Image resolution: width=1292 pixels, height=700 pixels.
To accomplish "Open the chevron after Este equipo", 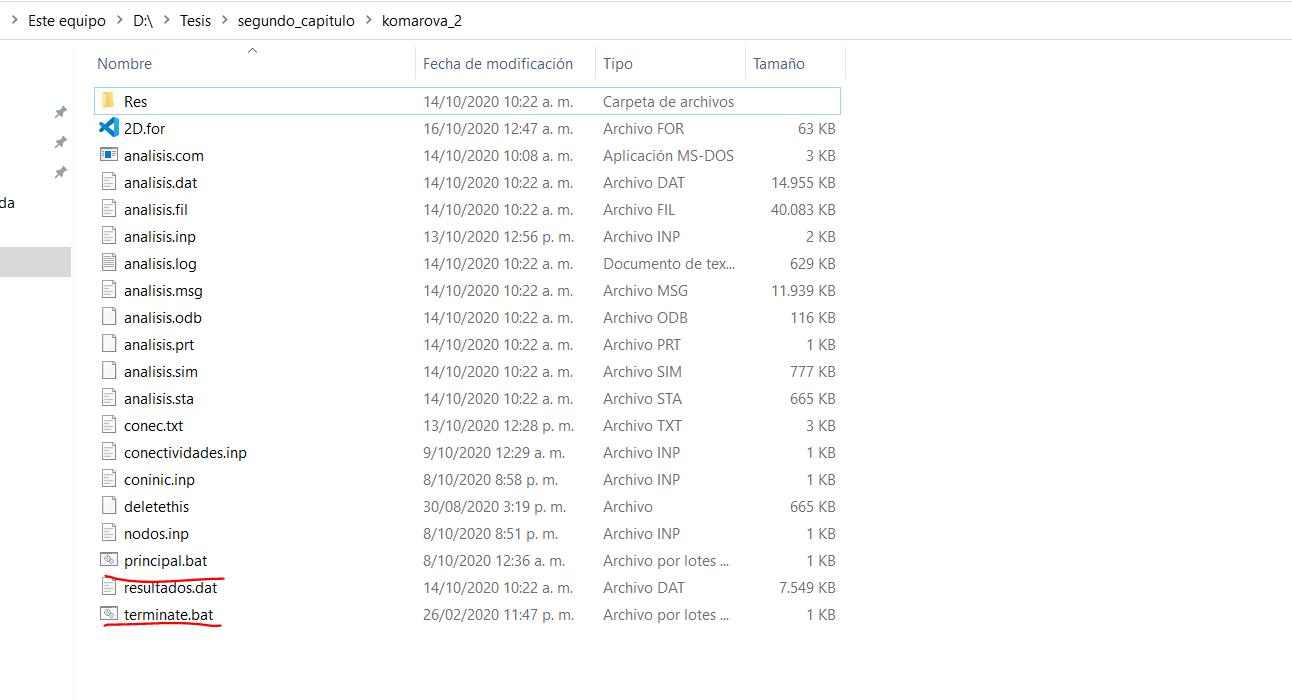I will (119, 21).
